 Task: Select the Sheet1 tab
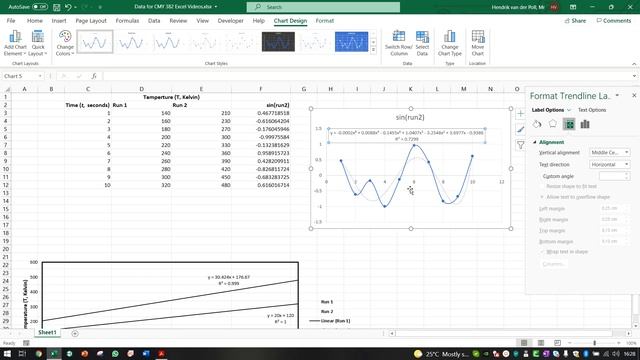tap(47, 333)
